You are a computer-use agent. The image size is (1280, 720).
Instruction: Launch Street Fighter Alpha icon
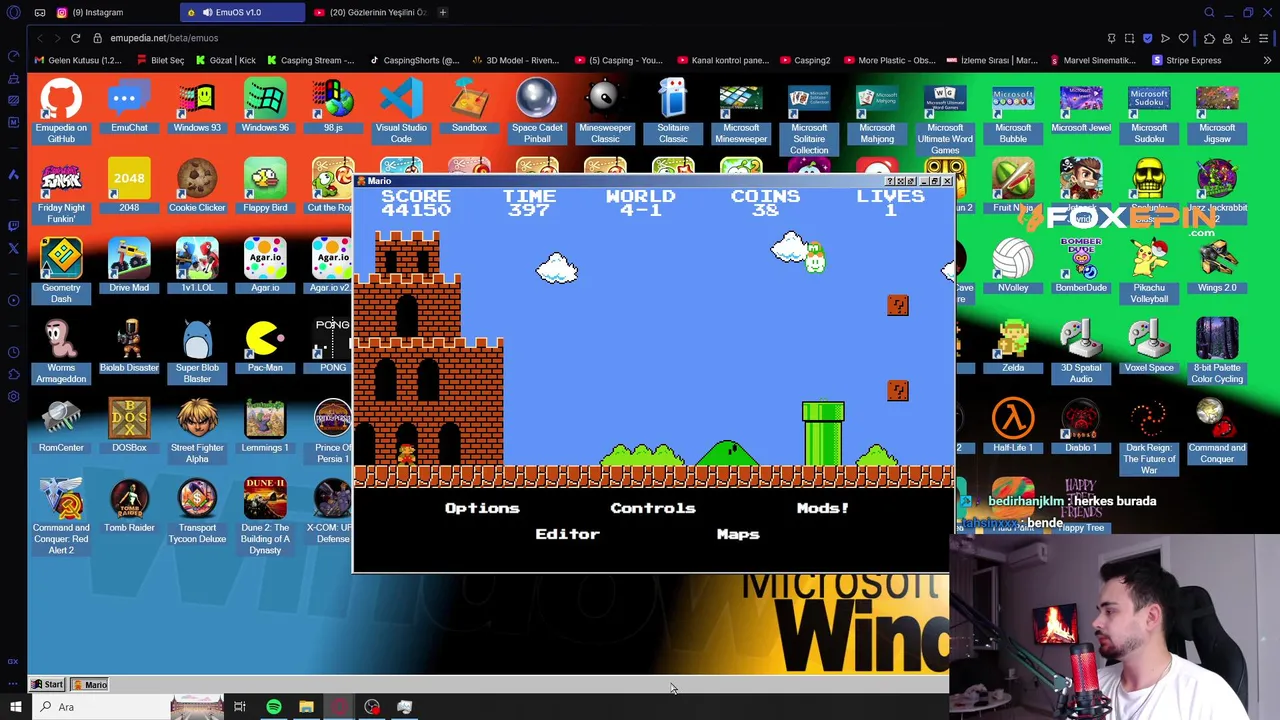(x=197, y=430)
